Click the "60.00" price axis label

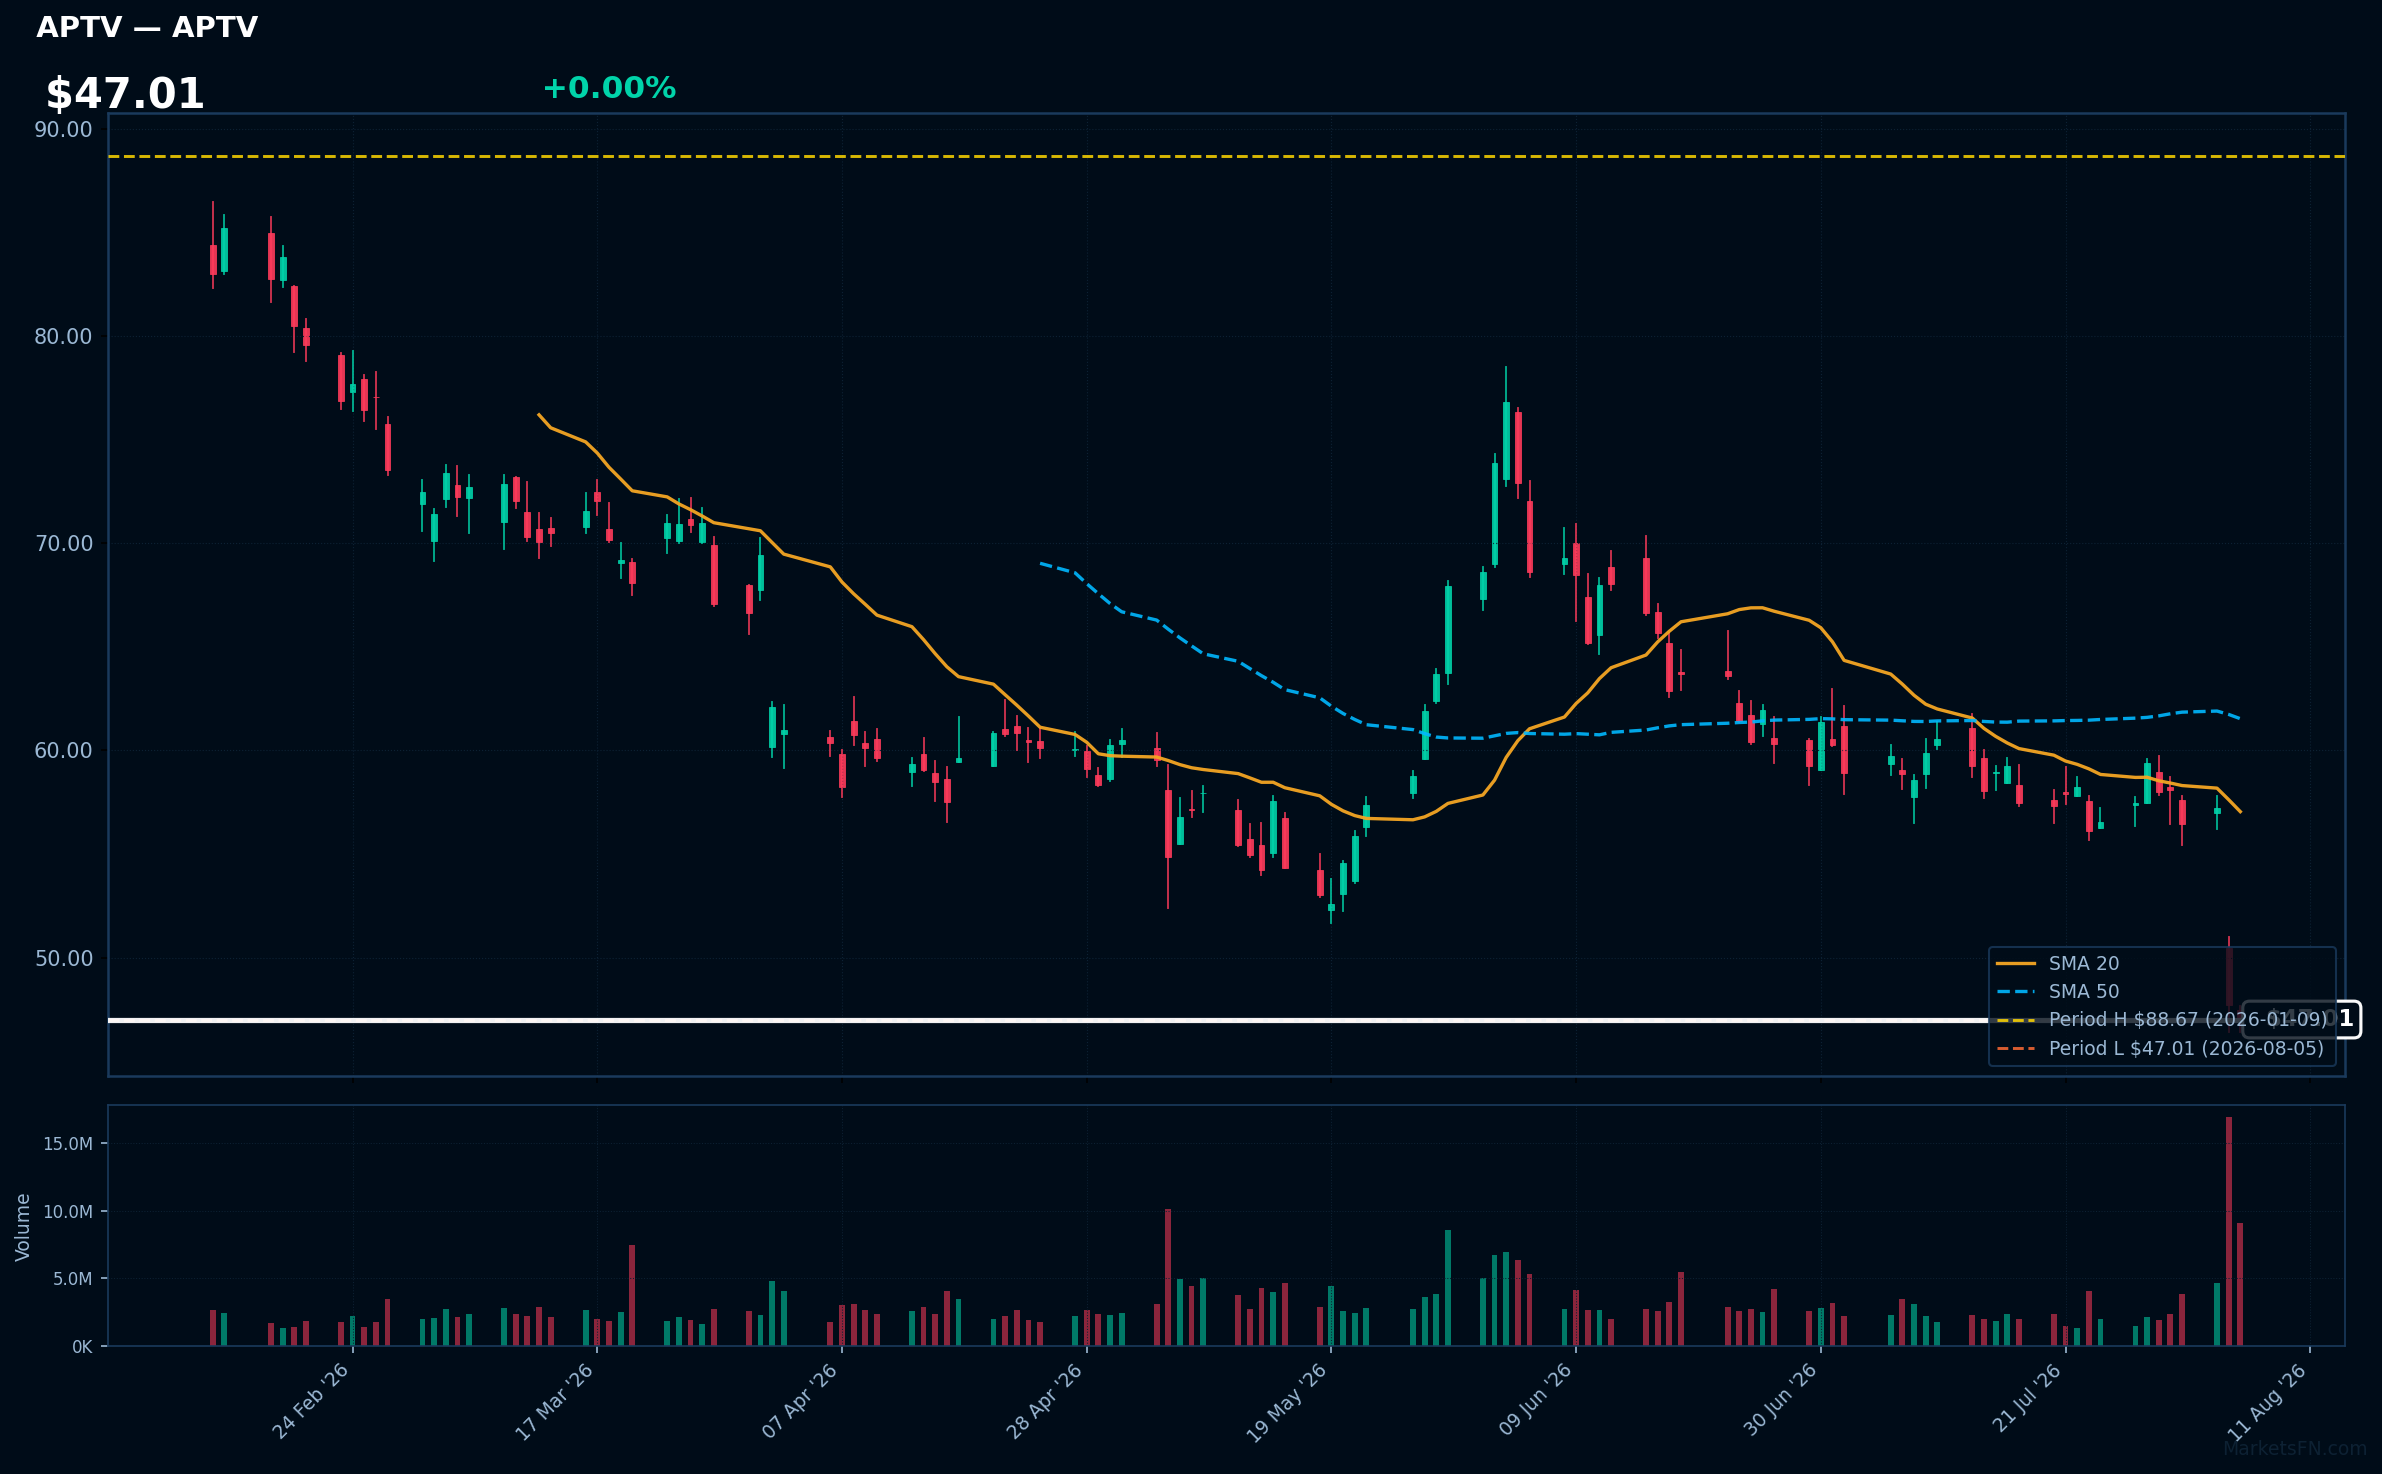pos(63,751)
